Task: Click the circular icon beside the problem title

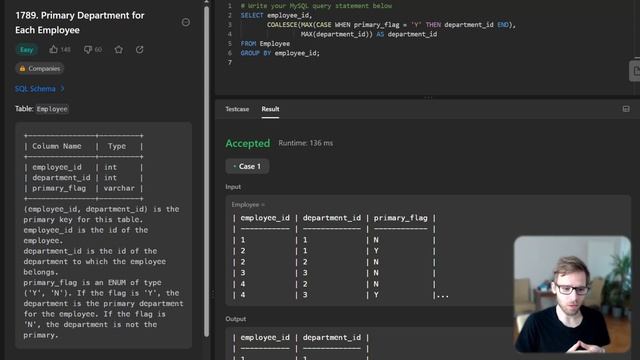Action: pyautogui.click(x=186, y=22)
